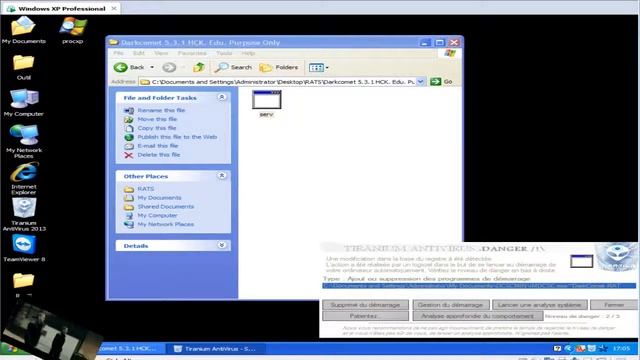
Task: Open the Help menu
Action: tap(248, 53)
